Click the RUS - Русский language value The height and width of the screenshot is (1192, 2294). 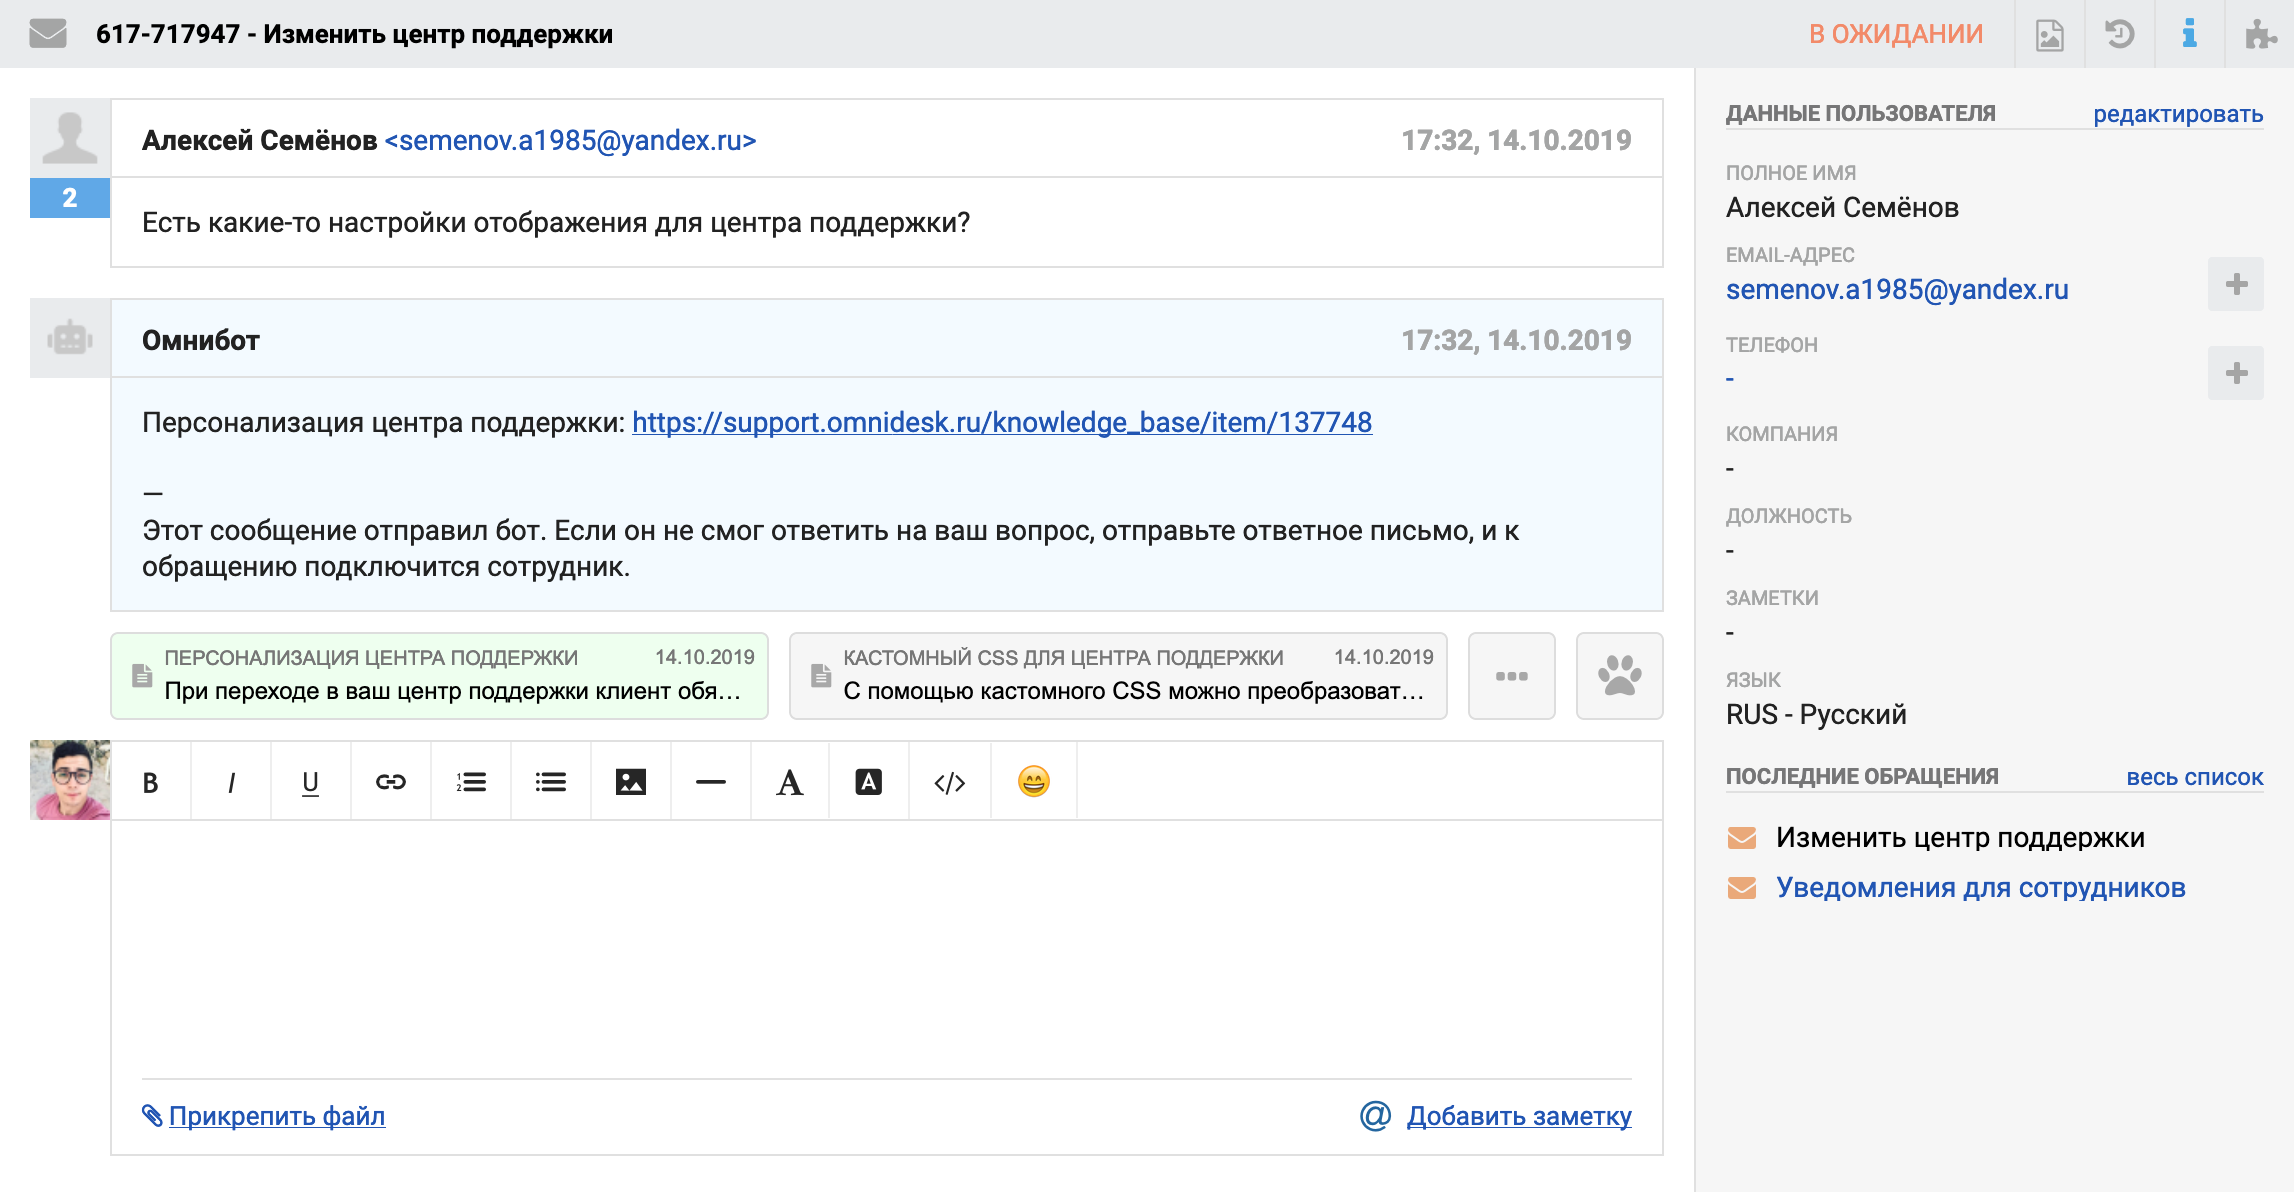[x=1816, y=715]
